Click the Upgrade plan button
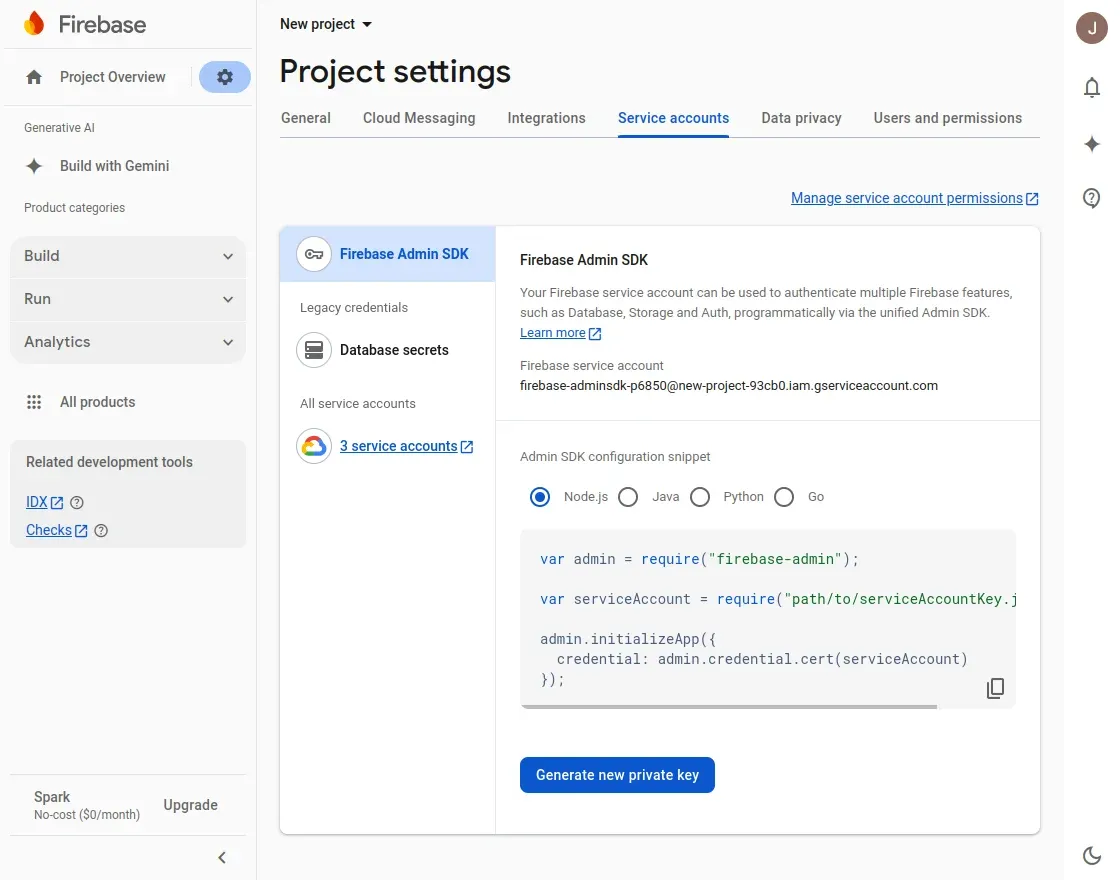 tap(190, 805)
